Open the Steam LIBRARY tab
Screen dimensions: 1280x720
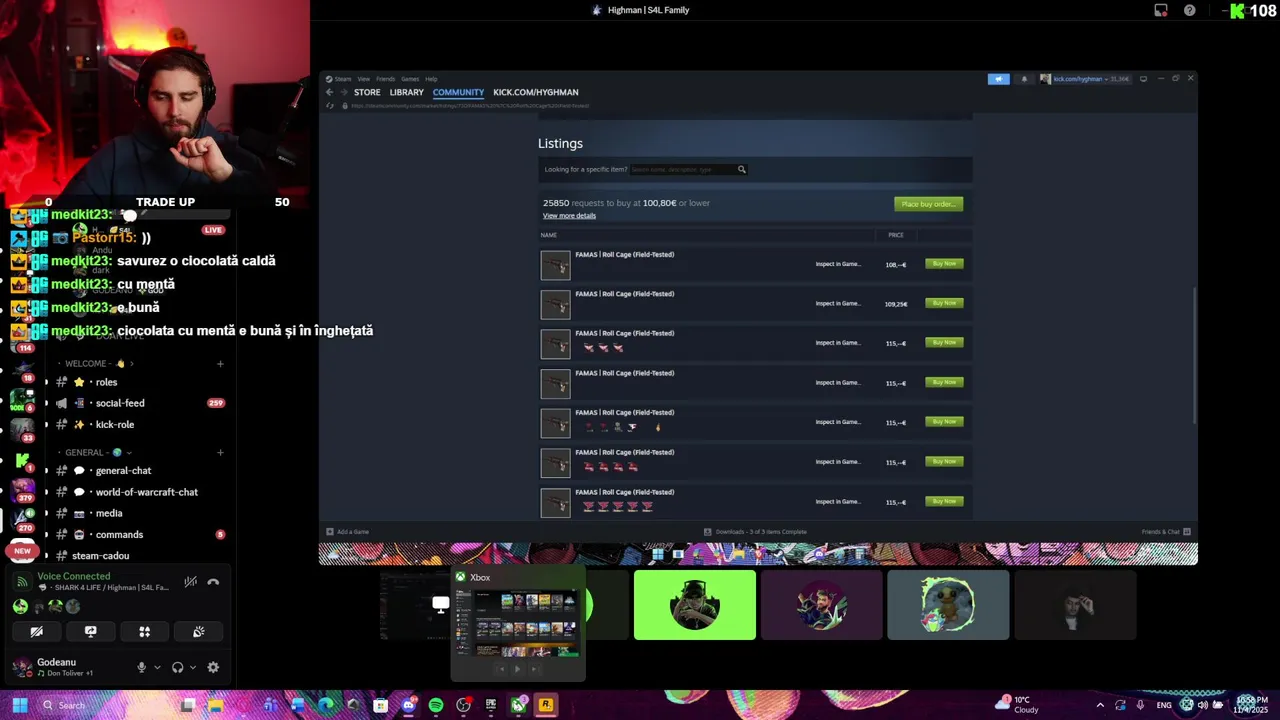[407, 92]
